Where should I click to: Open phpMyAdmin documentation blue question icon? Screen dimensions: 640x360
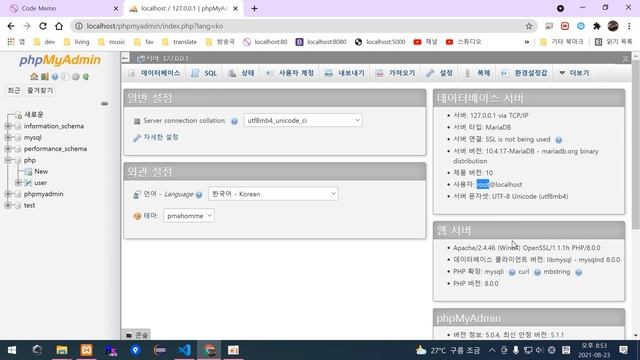pyautogui.click(x=55, y=76)
